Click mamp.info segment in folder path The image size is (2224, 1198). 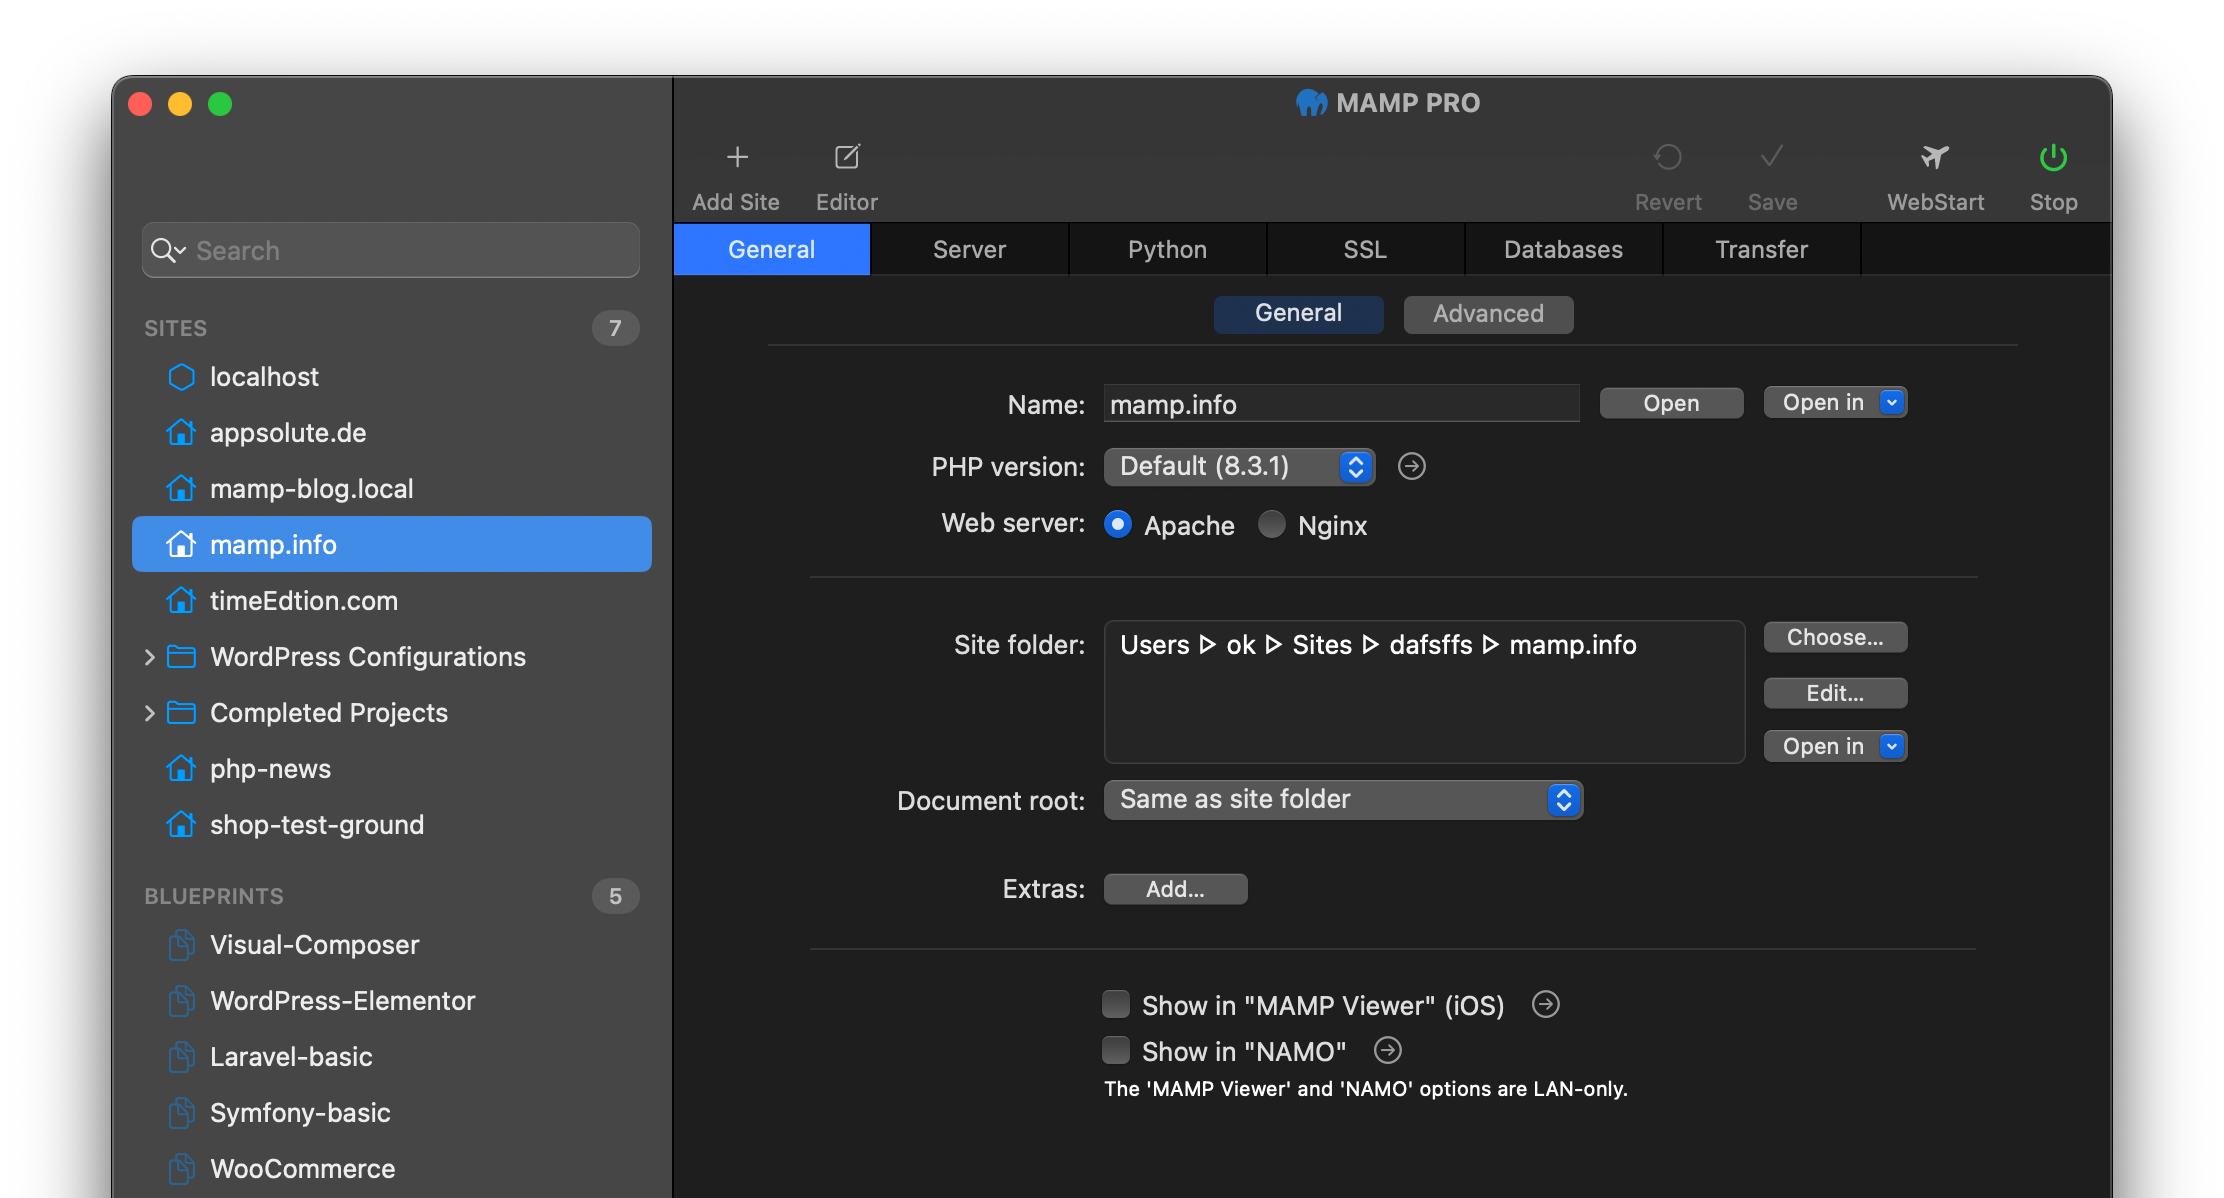pyautogui.click(x=1573, y=645)
